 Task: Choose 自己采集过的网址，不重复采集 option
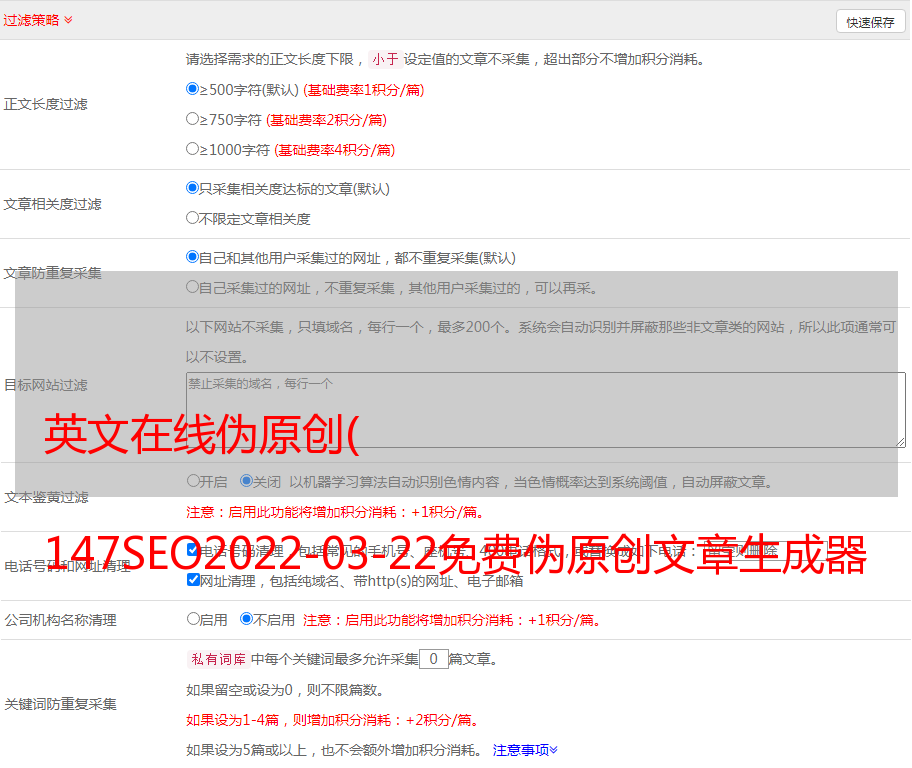[x=192, y=287]
